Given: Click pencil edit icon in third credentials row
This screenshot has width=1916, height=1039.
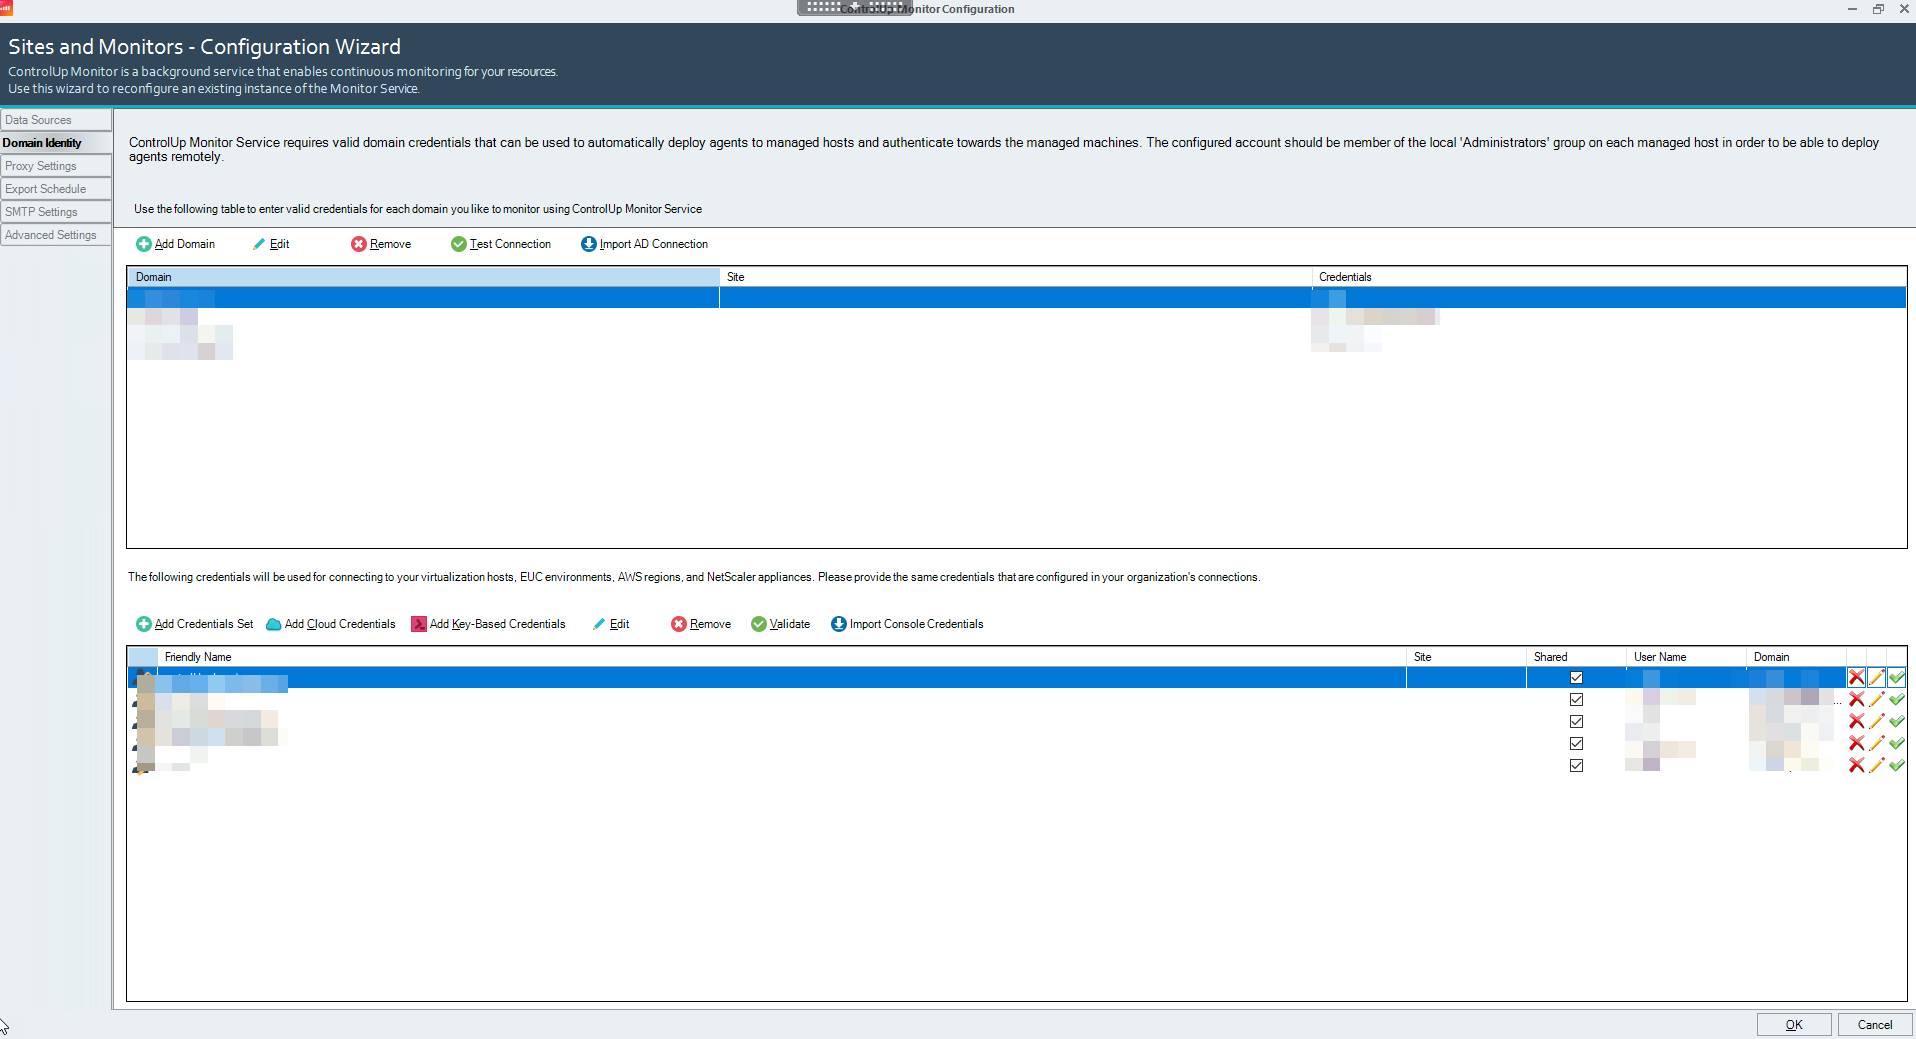Looking at the screenshot, I should point(1876,721).
